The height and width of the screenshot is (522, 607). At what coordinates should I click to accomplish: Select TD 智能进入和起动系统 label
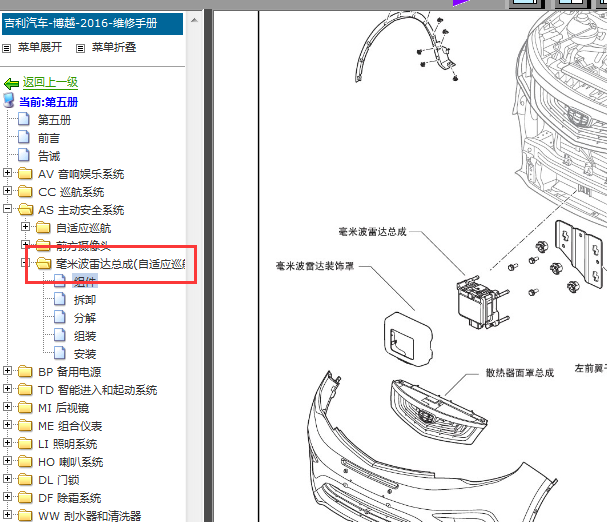click(98, 390)
